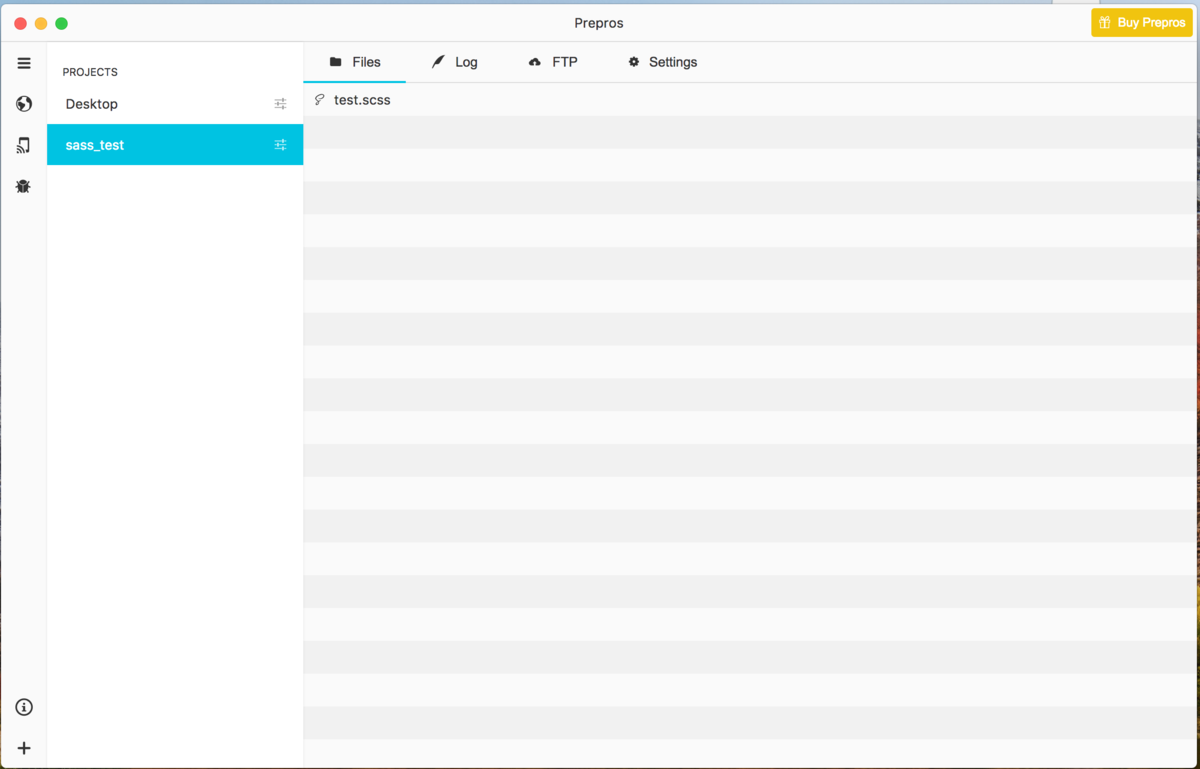Click the PROJECTS heading
The width and height of the screenshot is (1200, 769).
coord(90,72)
